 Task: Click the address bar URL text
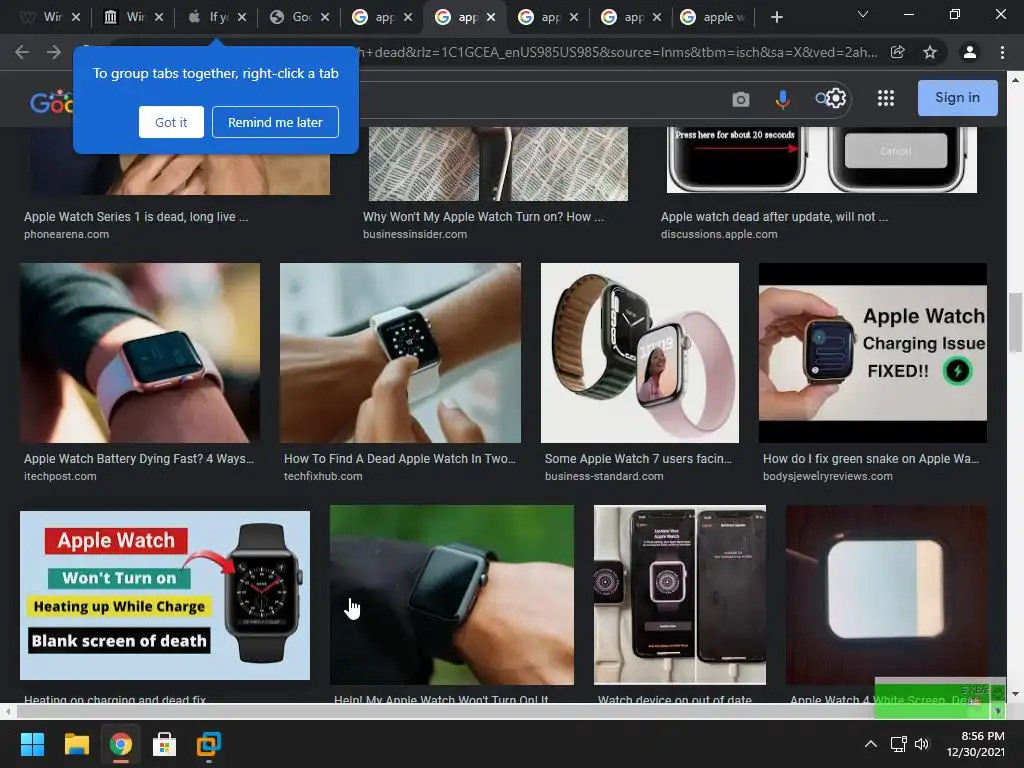click(617, 52)
